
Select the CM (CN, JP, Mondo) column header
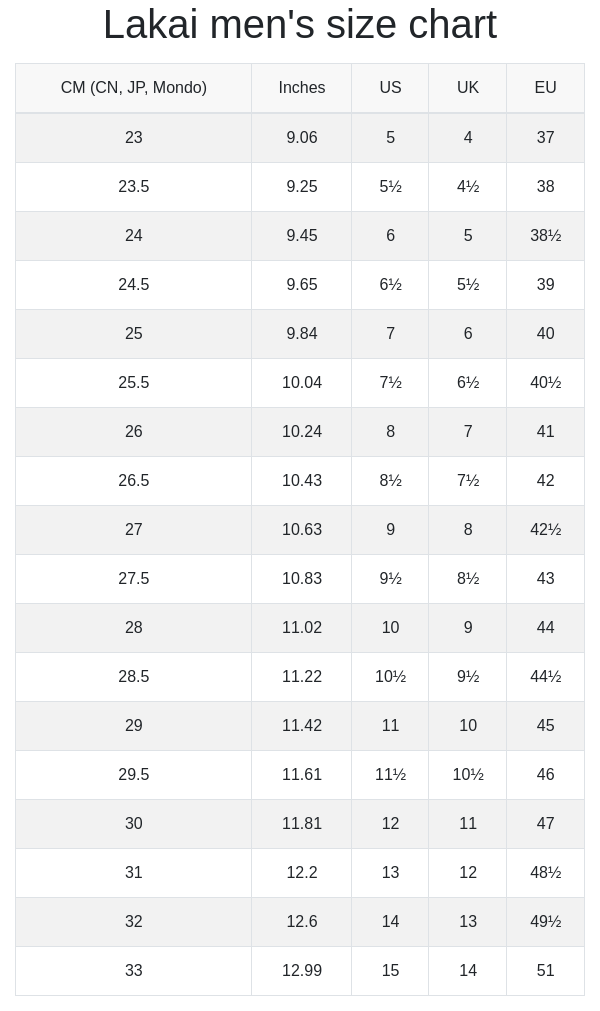[x=133, y=88]
